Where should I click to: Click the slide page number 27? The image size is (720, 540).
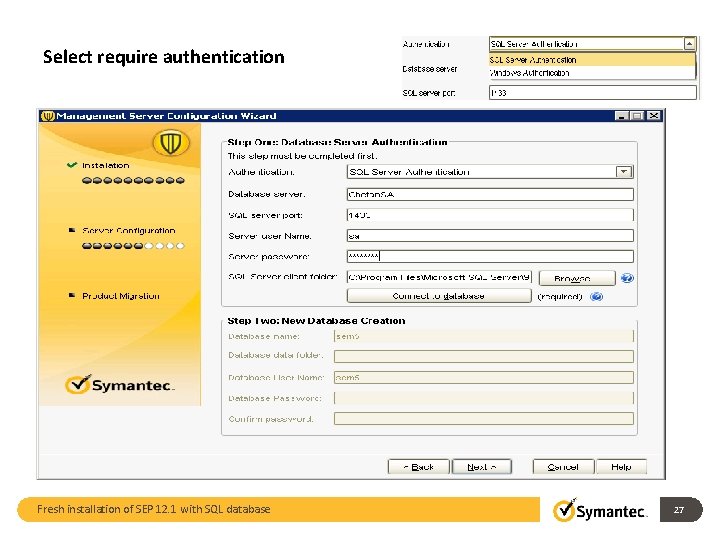679,510
